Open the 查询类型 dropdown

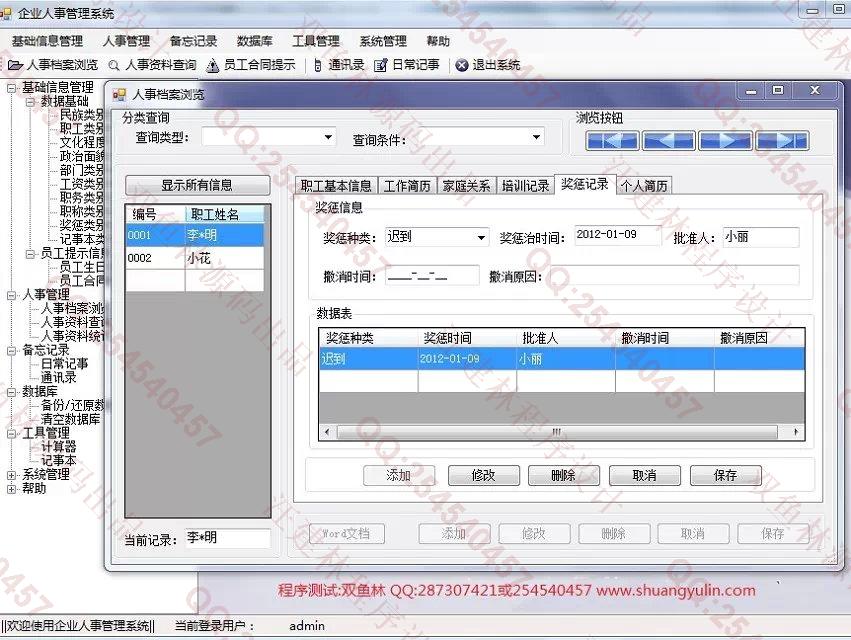(328, 137)
